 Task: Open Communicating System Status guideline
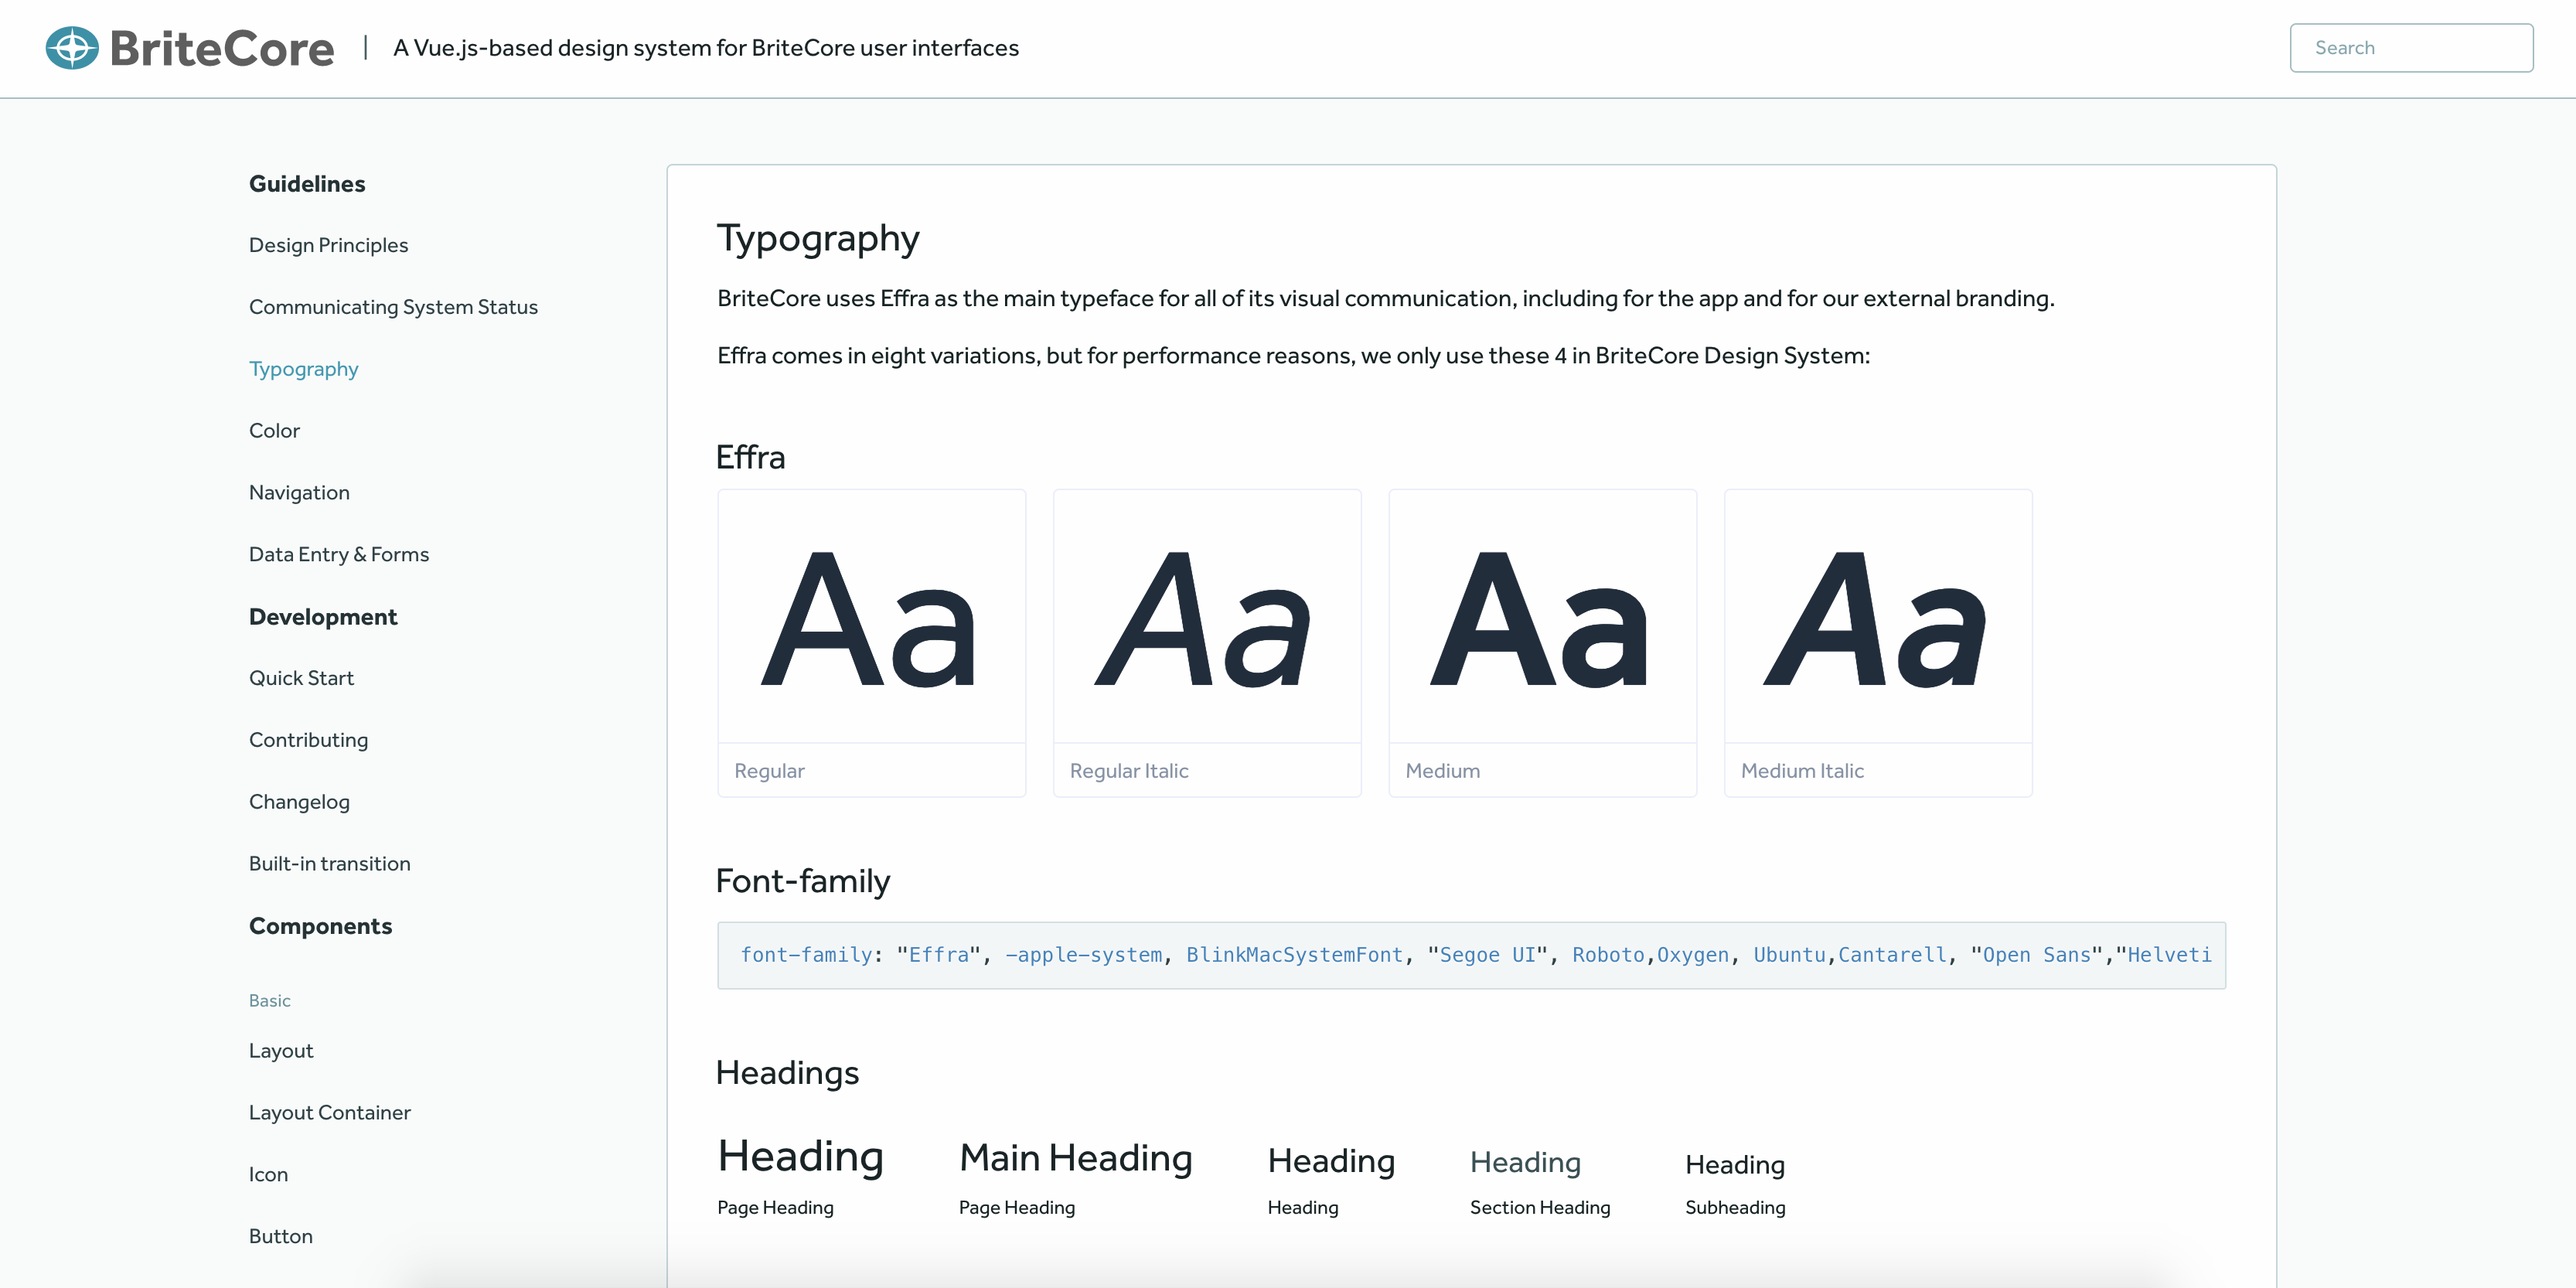click(393, 307)
